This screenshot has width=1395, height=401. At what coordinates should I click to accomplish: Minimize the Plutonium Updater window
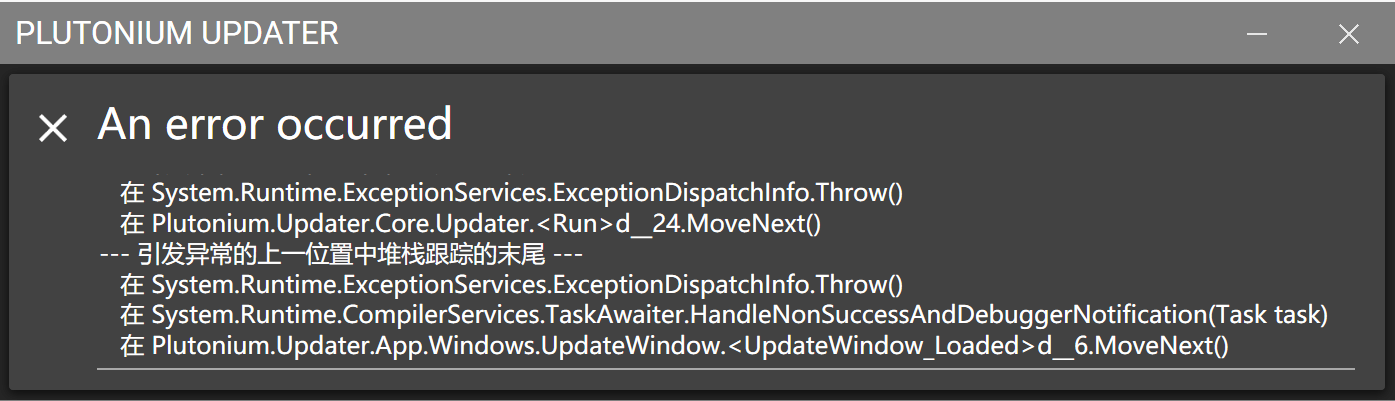point(1257,33)
